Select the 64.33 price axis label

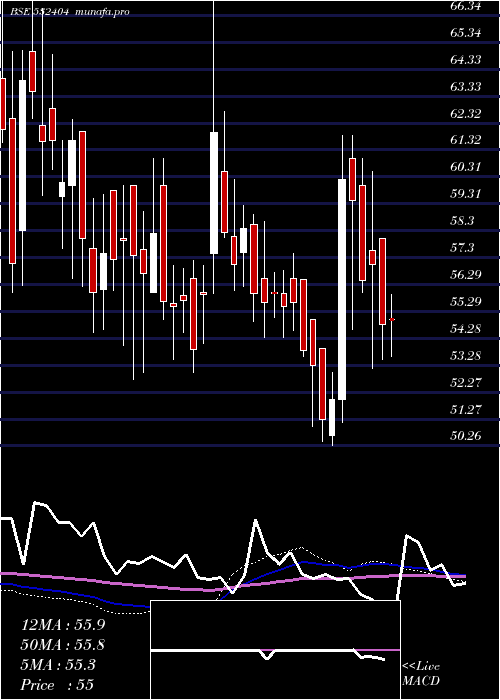(x=466, y=59)
